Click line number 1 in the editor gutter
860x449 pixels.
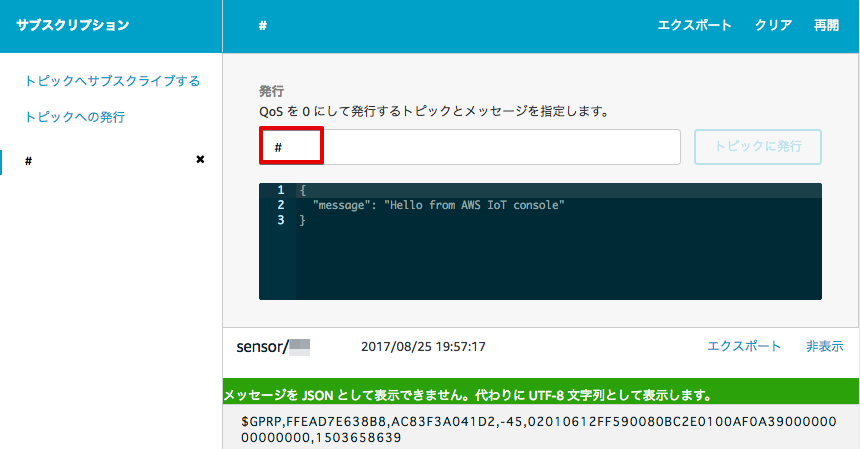pos(281,190)
